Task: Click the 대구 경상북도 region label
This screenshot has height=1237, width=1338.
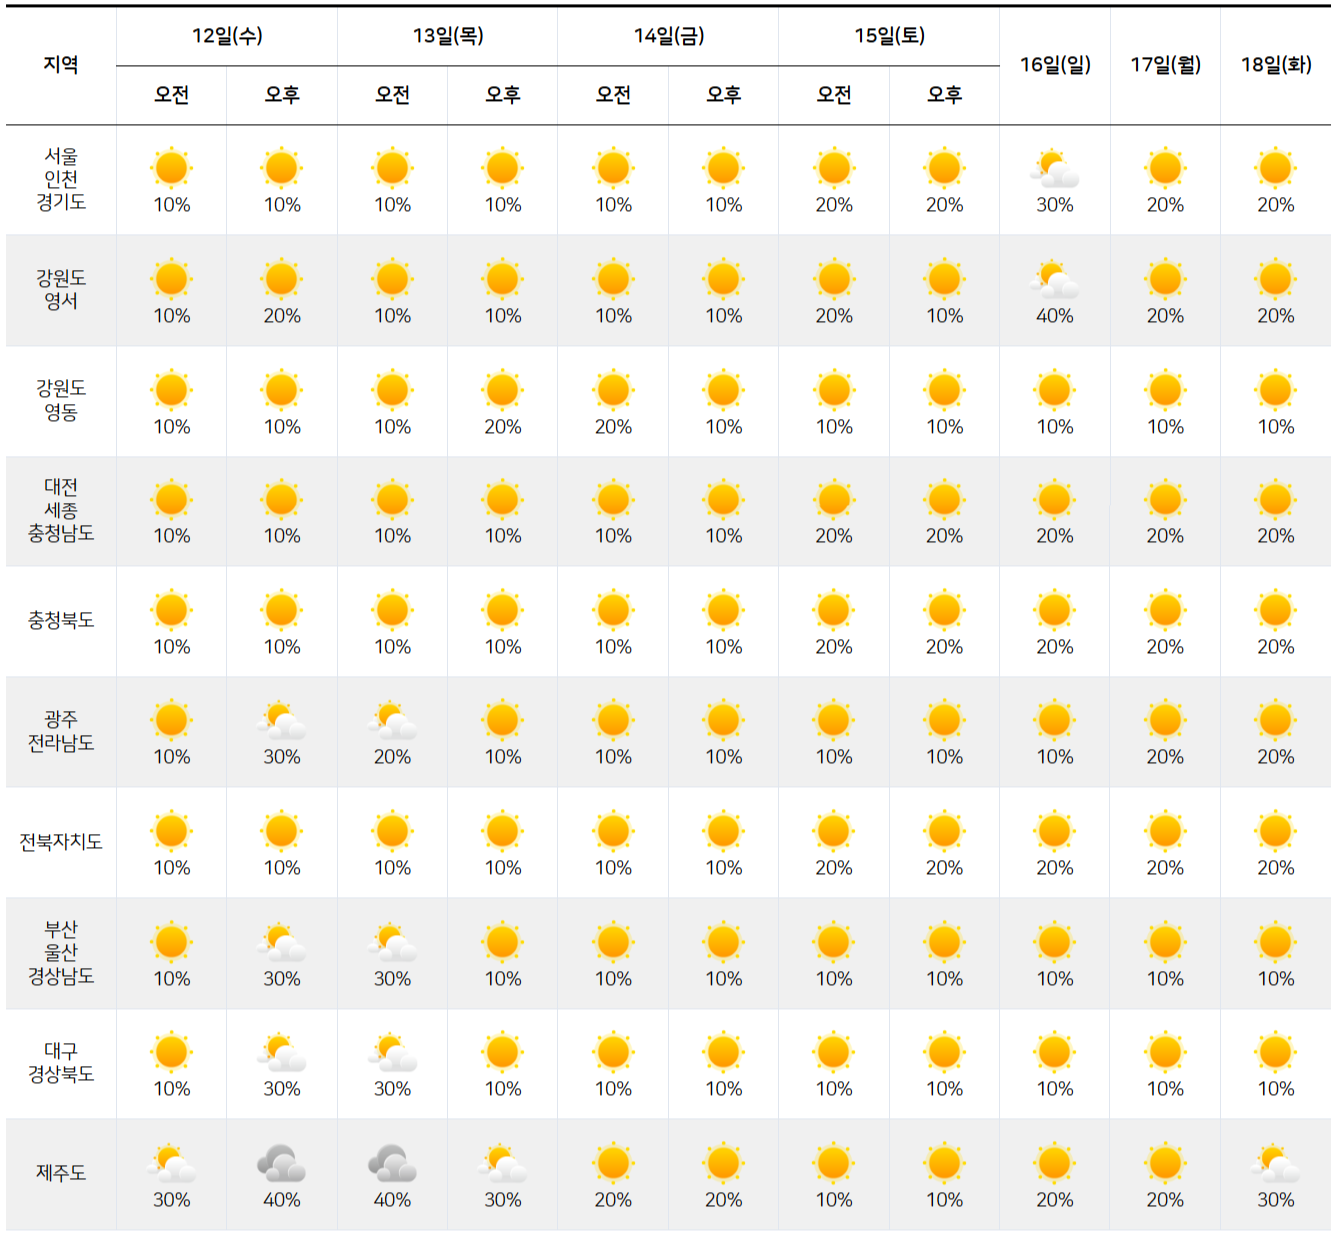Action: [x=61, y=1063]
